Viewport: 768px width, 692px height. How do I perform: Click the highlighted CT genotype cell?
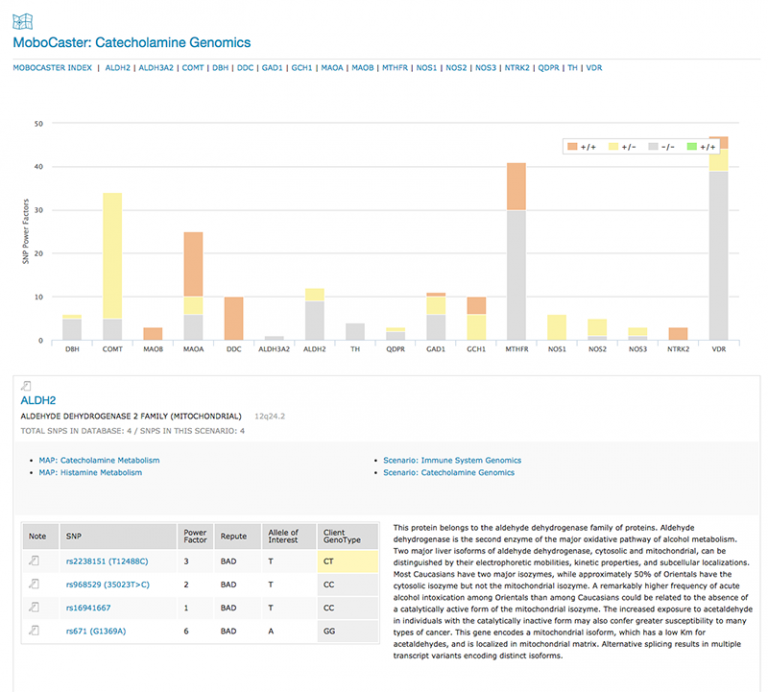pos(348,561)
